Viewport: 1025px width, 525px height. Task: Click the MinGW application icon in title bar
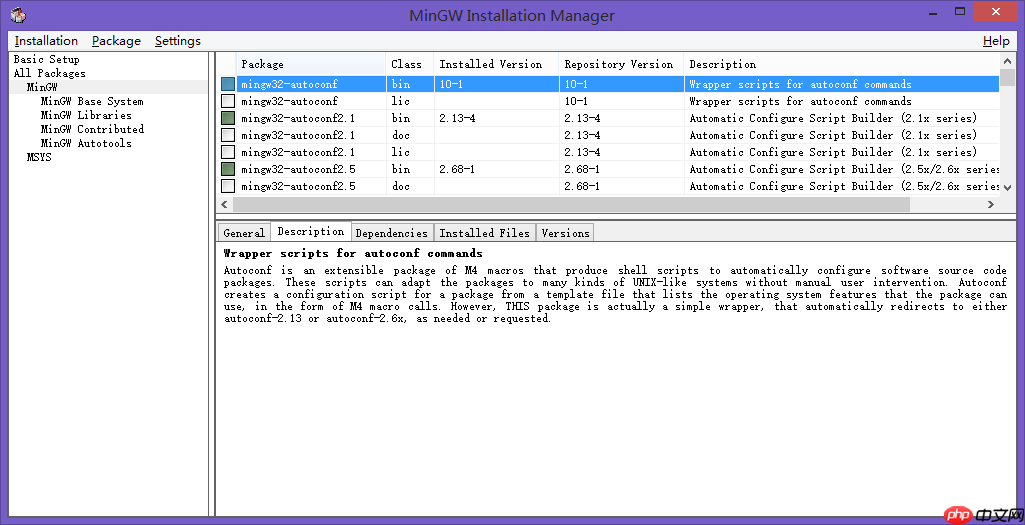point(18,15)
